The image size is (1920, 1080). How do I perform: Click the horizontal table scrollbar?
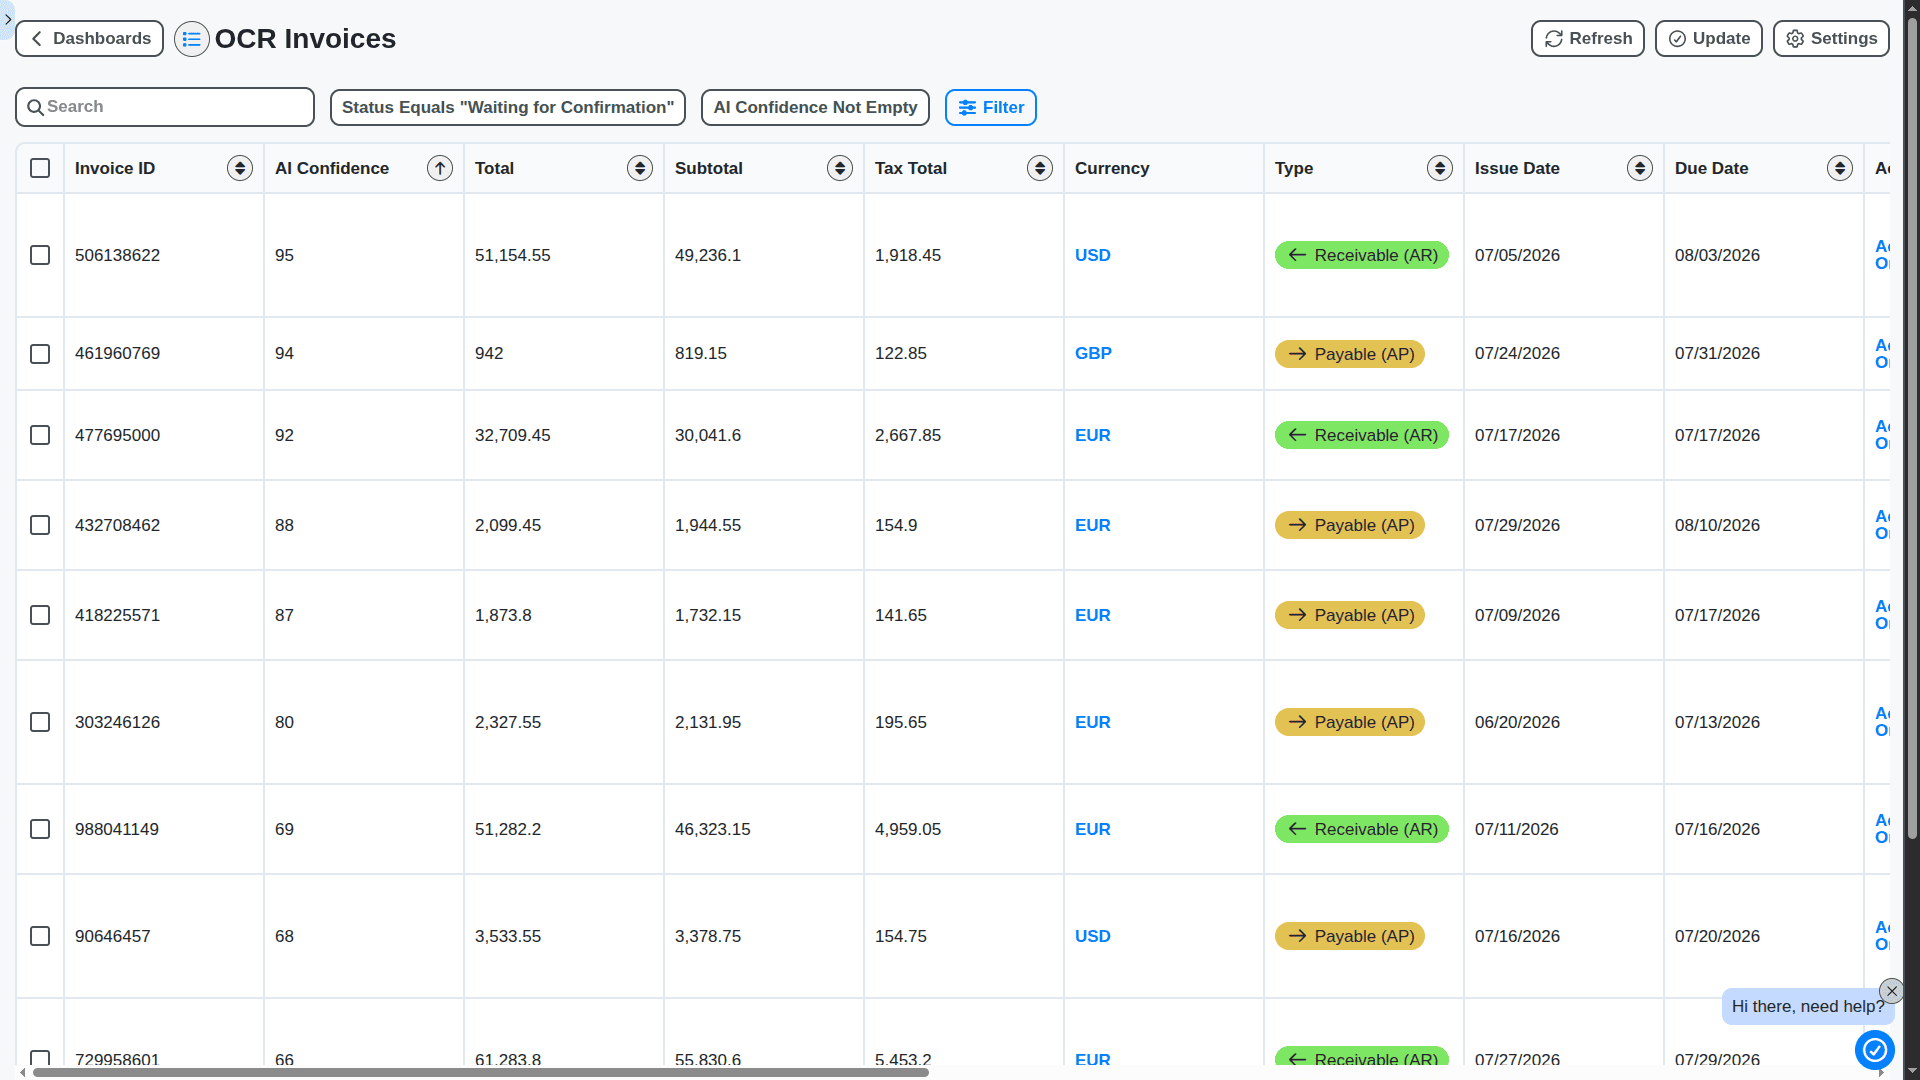click(480, 1072)
